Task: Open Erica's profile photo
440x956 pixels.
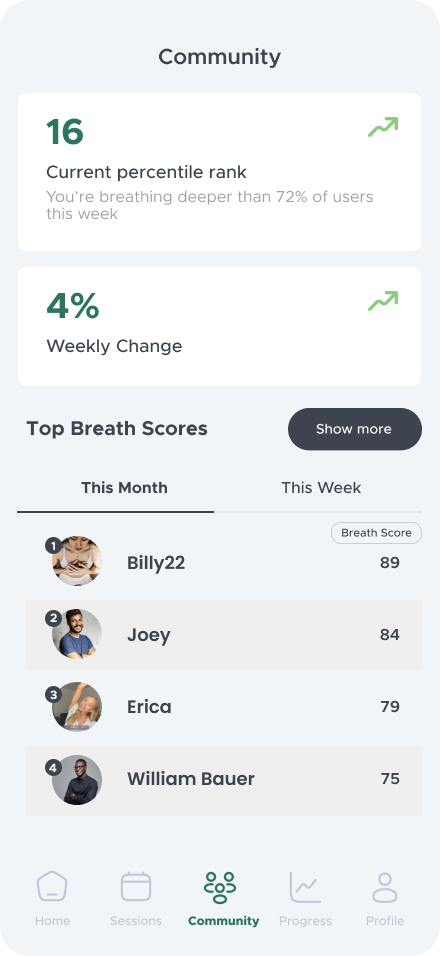Action: (x=77, y=707)
